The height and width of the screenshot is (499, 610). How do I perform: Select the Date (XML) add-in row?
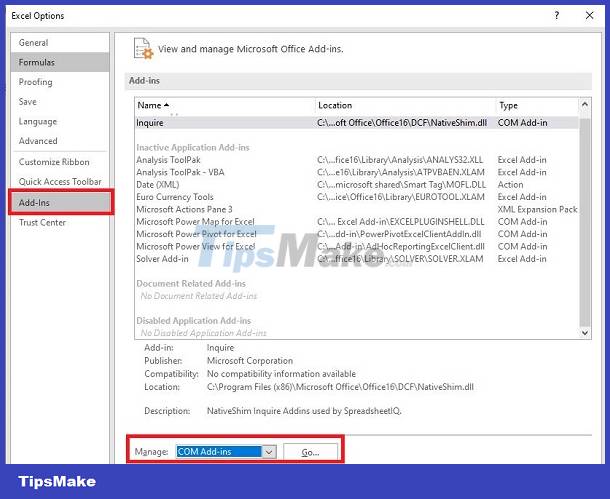[357, 185]
